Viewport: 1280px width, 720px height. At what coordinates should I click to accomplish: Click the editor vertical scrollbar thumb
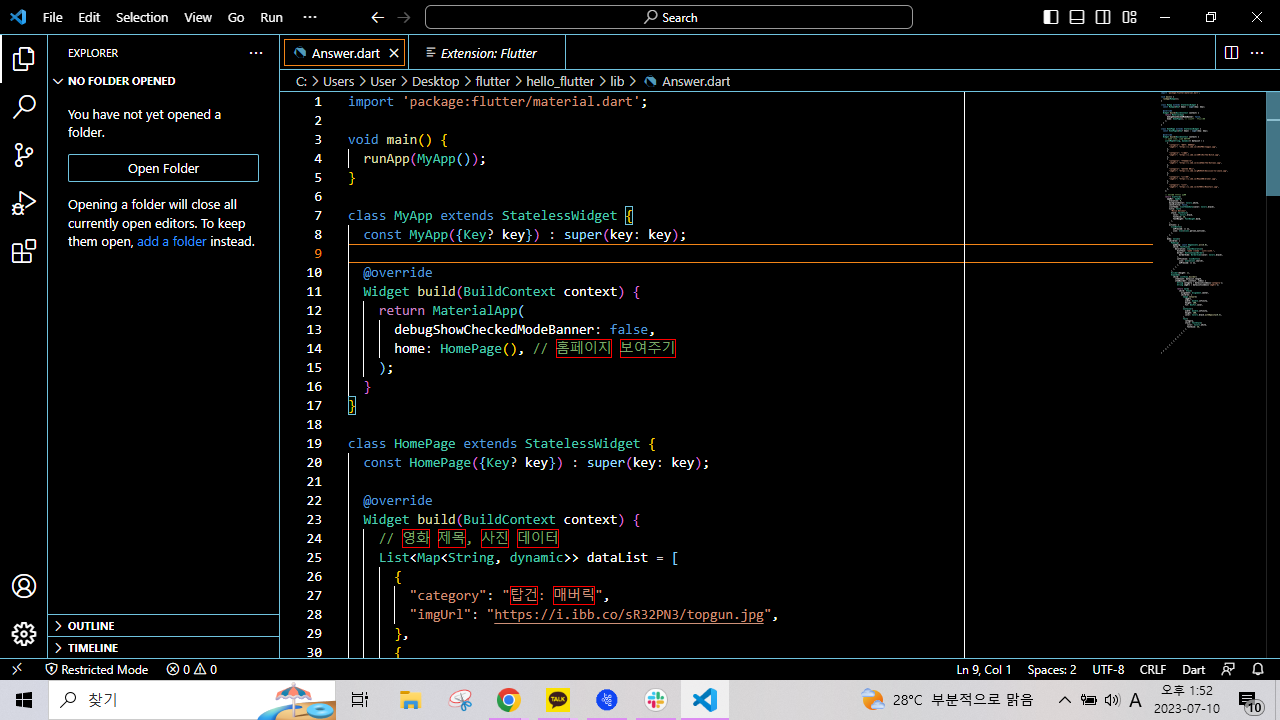pos(1273,143)
